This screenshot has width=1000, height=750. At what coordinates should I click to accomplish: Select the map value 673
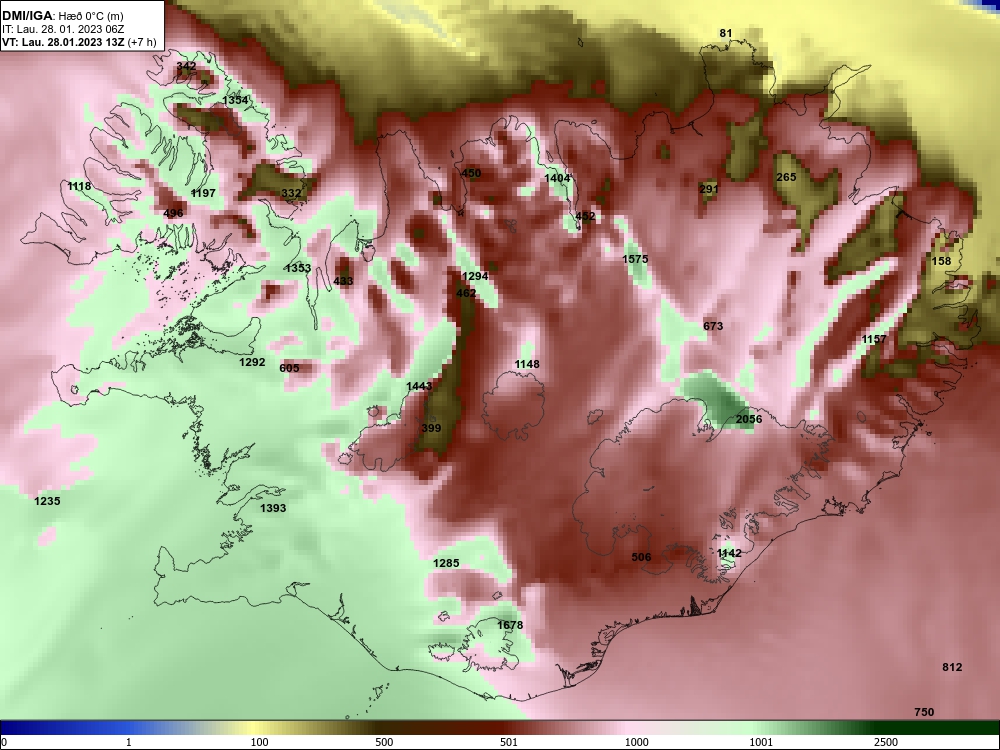tap(713, 326)
